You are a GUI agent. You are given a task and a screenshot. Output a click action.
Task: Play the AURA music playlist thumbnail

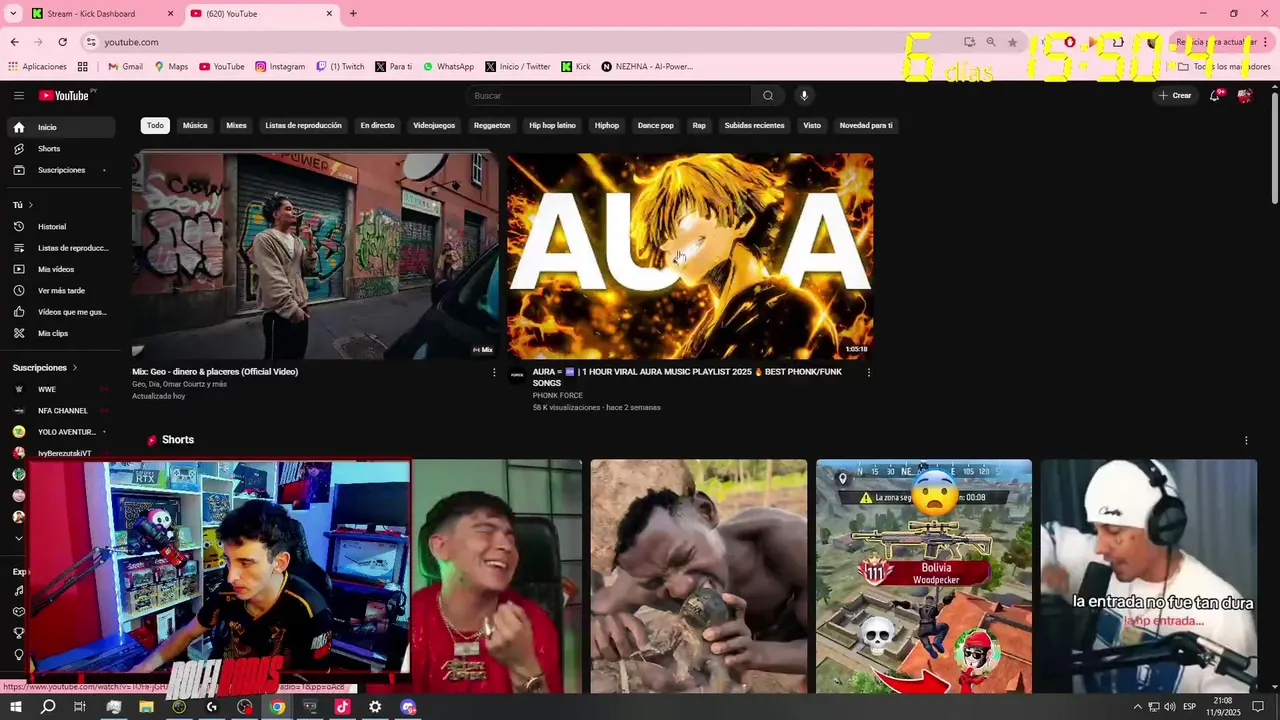pyautogui.click(x=690, y=256)
